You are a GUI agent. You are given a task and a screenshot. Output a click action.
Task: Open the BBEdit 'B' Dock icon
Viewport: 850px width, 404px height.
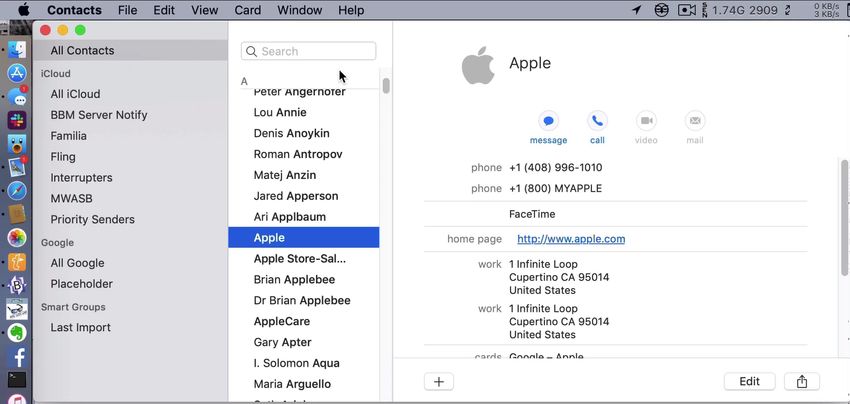pyautogui.click(x=17, y=285)
